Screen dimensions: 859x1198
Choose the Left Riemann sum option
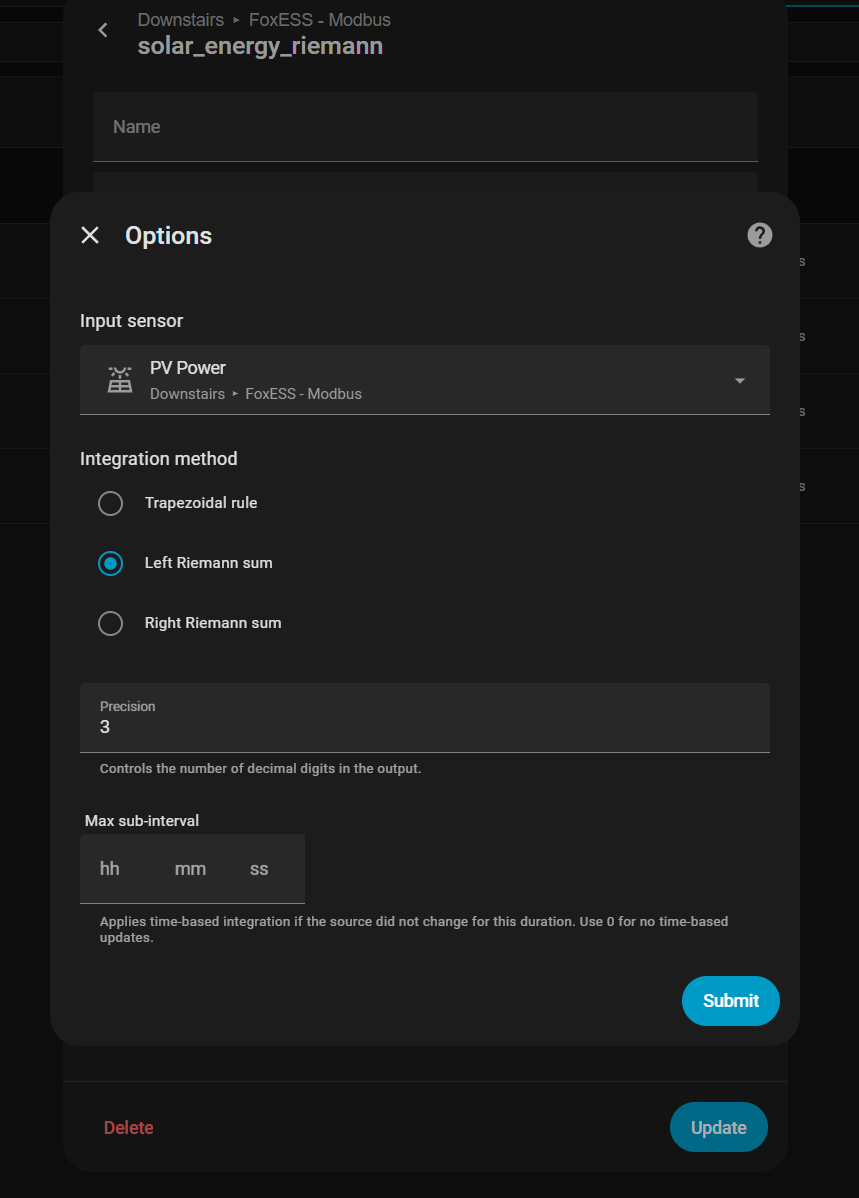point(110,563)
